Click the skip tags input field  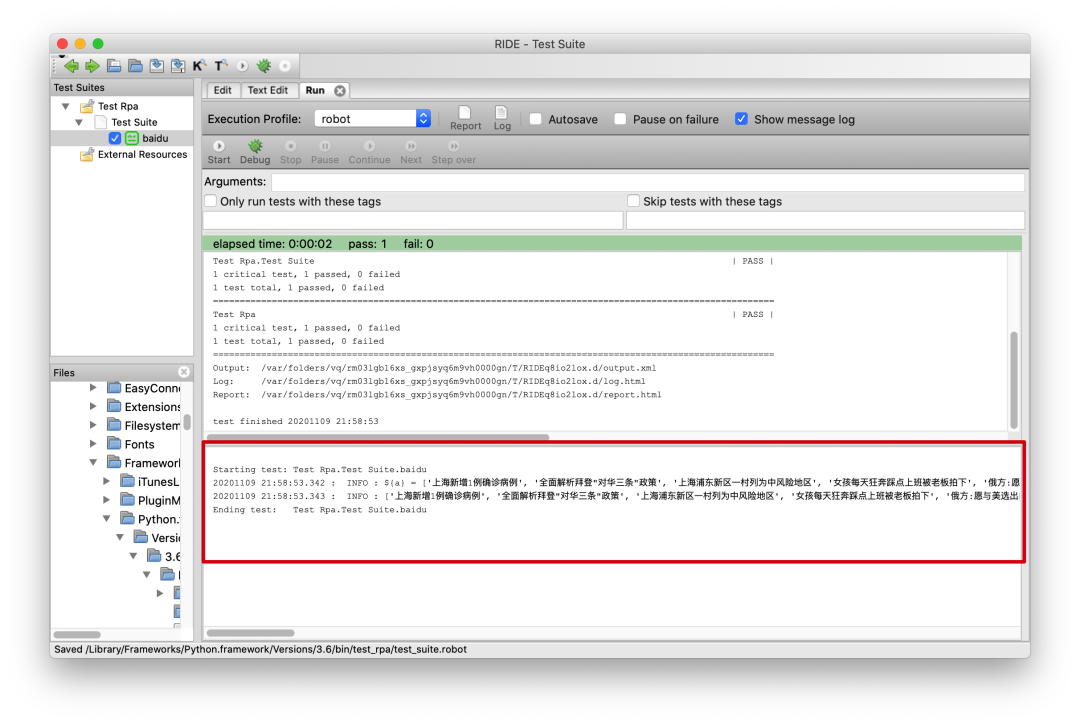(x=825, y=220)
